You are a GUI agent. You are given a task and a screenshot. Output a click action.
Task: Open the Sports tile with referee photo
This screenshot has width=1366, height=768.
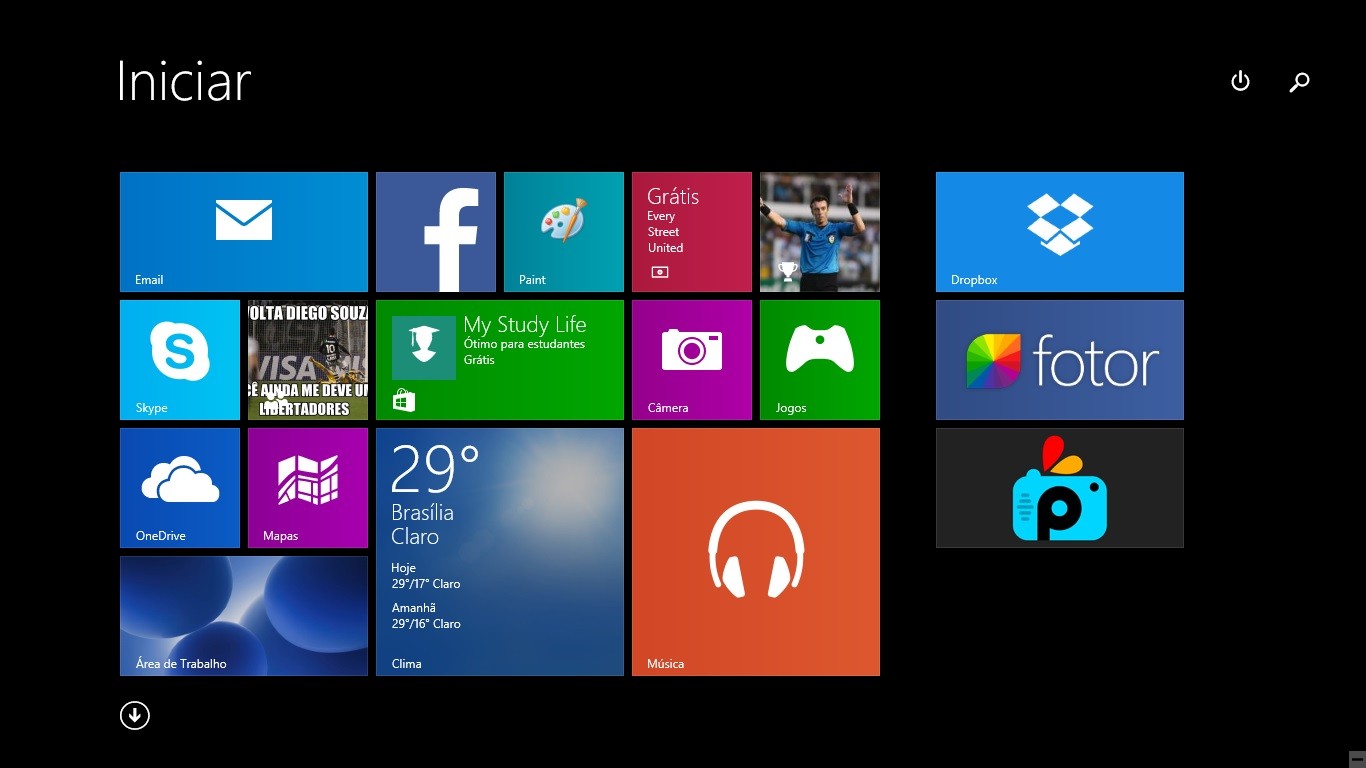pyautogui.click(x=820, y=232)
